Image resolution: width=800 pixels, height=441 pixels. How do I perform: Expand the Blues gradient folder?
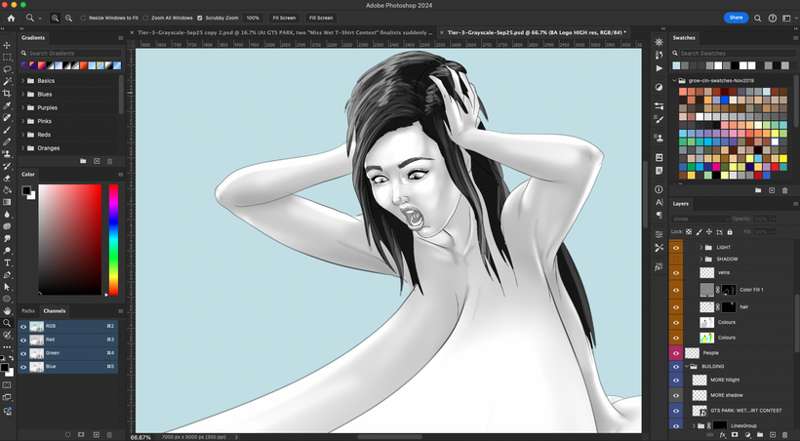23,94
